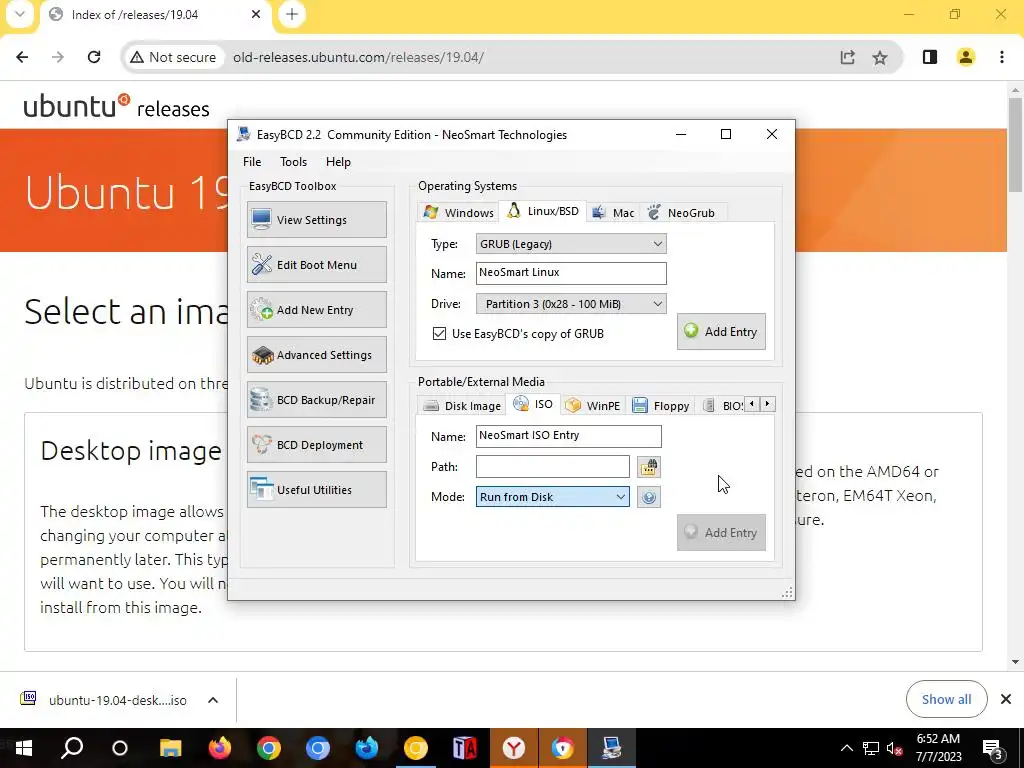This screenshot has width=1024, height=768.
Task: Open the Windows Start menu
Action: click(24, 748)
